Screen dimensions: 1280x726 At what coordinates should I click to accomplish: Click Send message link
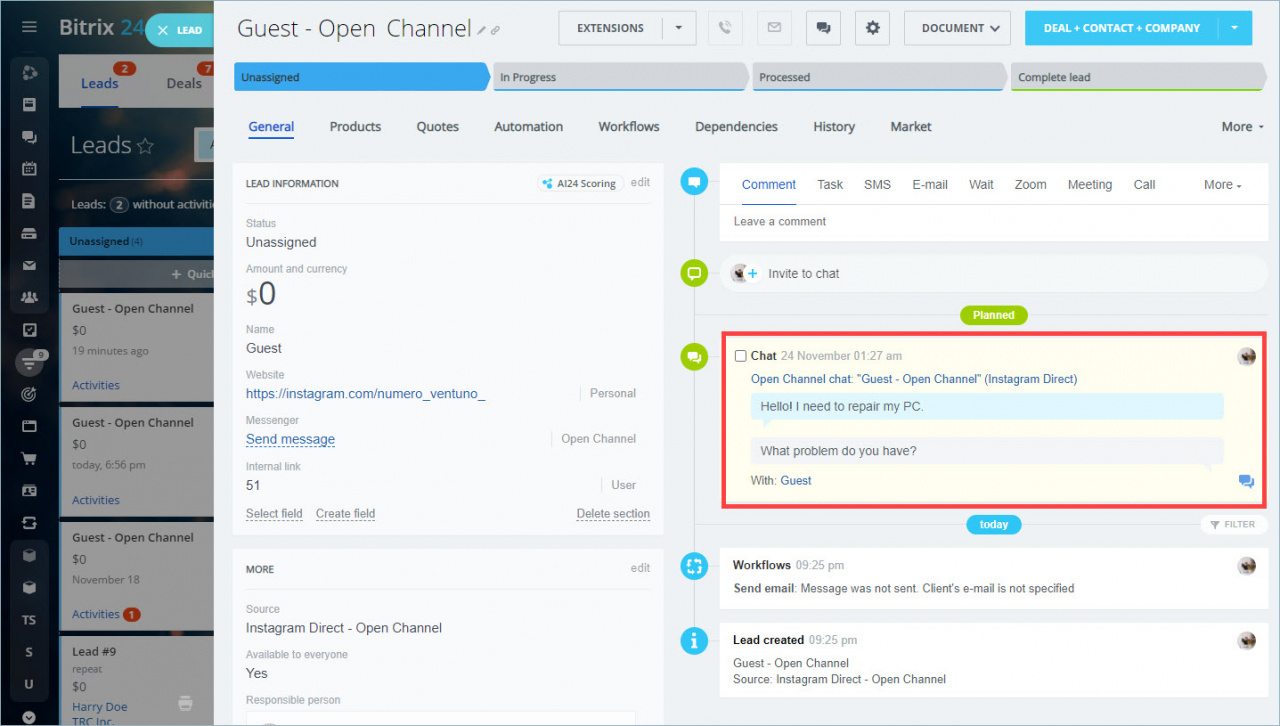(290, 440)
